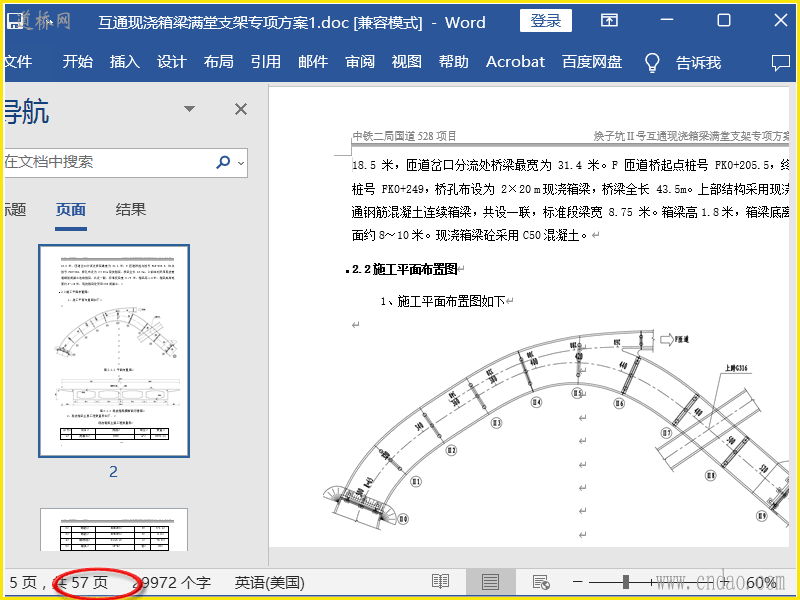Screen dimensions: 800x600
Task: Open the 布局 ribbon tab
Action: [218, 62]
